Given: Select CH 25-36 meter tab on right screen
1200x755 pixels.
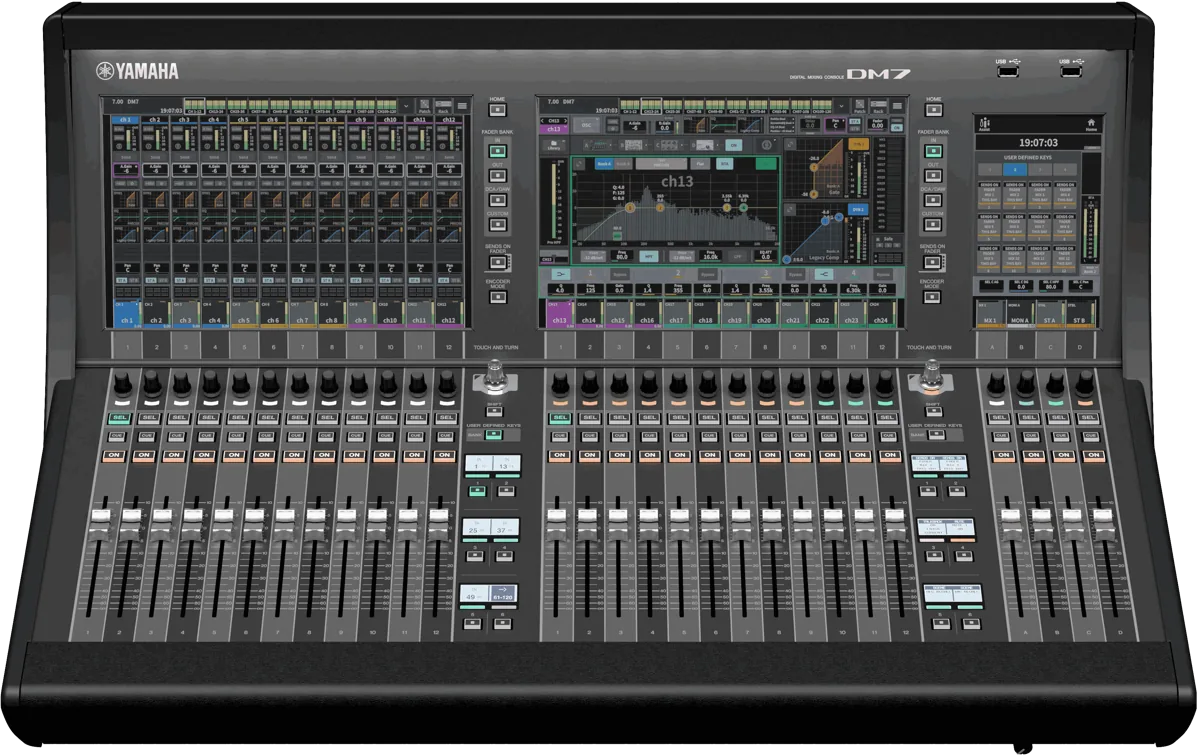Looking at the screenshot, I should point(672,105).
